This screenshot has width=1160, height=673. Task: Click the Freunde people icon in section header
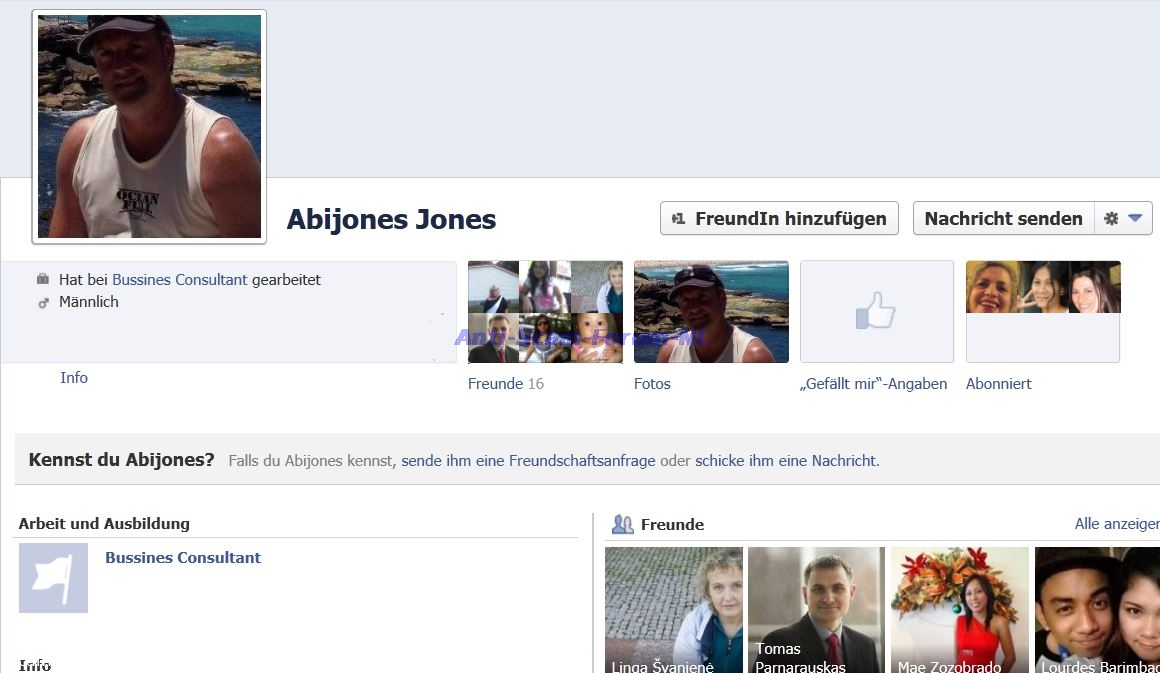(623, 524)
